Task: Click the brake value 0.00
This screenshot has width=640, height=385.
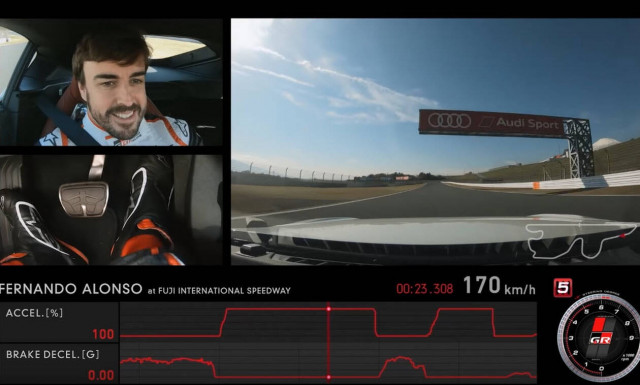Action: [101, 375]
